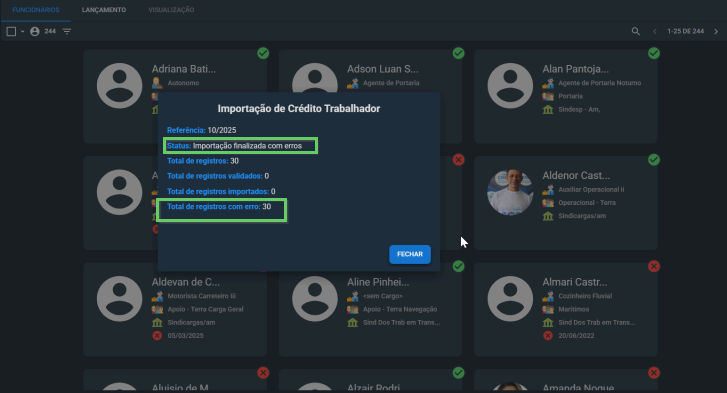
Task: Toggle the select-all checkbox
Action: pos(11,32)
